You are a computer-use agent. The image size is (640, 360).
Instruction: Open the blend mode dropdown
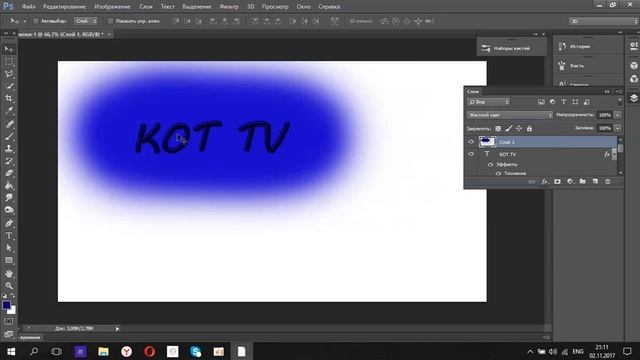click(x=510, y=115)
